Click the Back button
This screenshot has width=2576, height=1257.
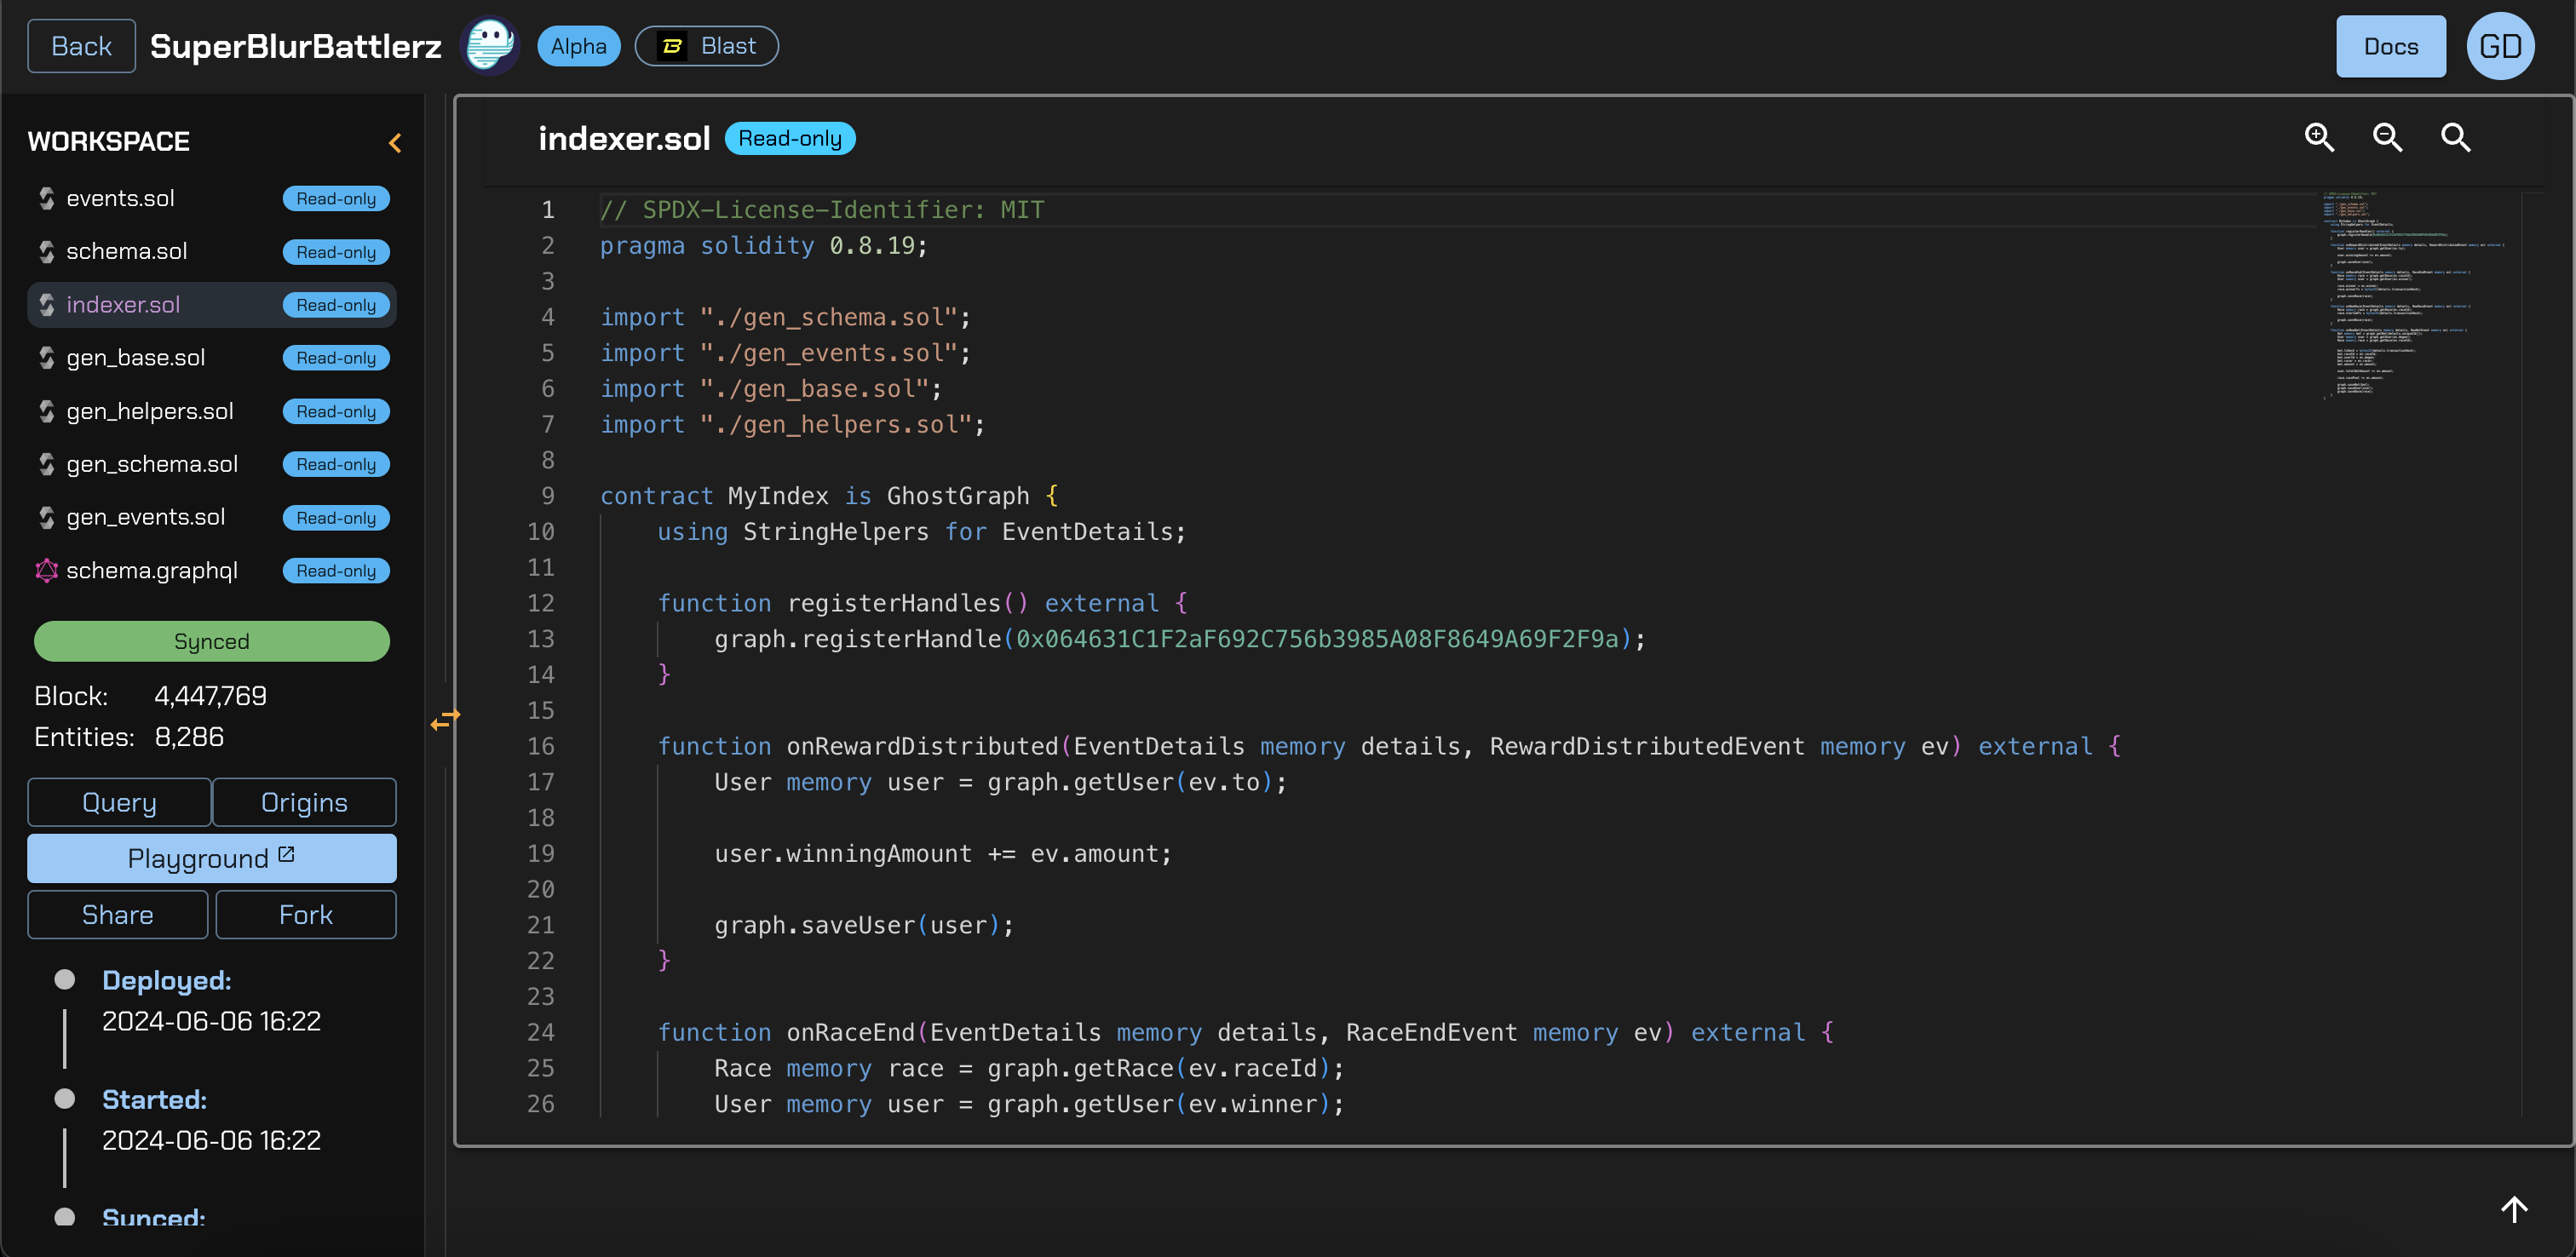coord(81,46)
